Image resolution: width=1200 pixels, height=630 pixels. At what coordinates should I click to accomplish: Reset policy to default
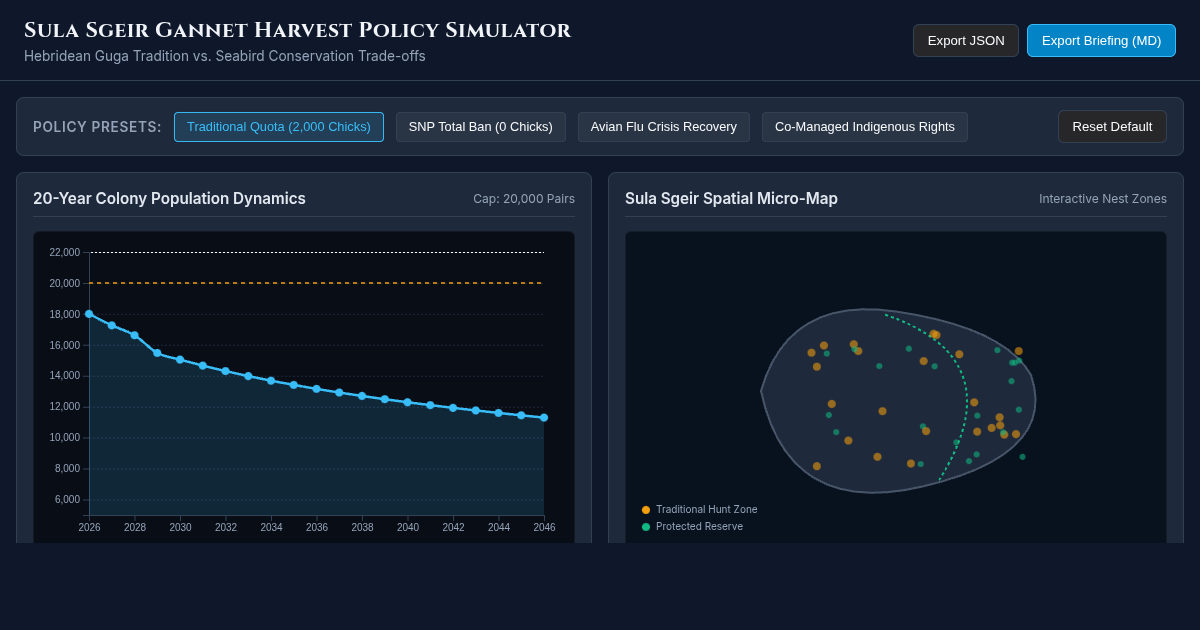point(1112,127)
